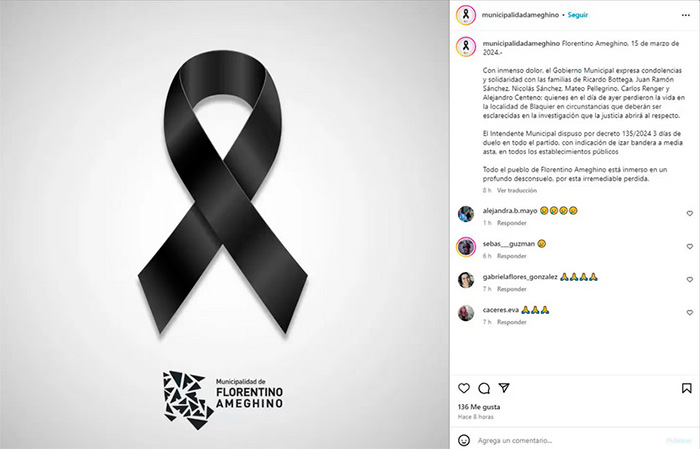Share the post using the paper plane icon
The image size is (700, 449).
coord(504,388)
